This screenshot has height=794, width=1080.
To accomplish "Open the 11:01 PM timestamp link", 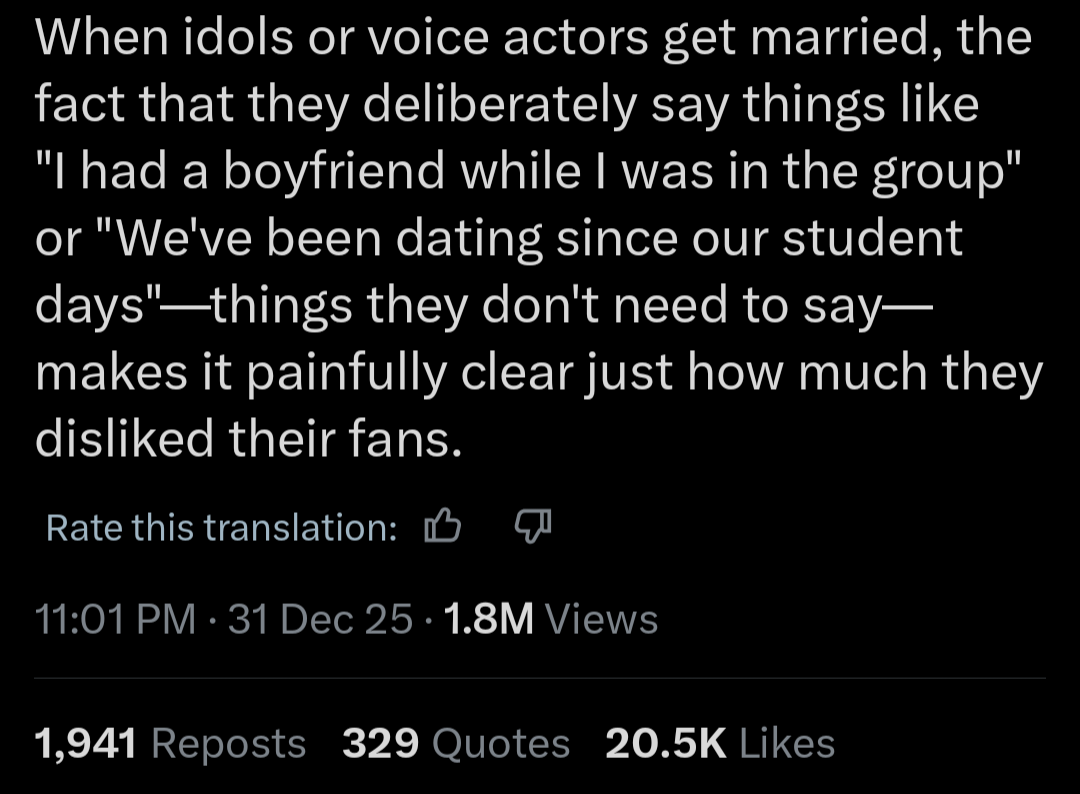I will coord(115,620).
